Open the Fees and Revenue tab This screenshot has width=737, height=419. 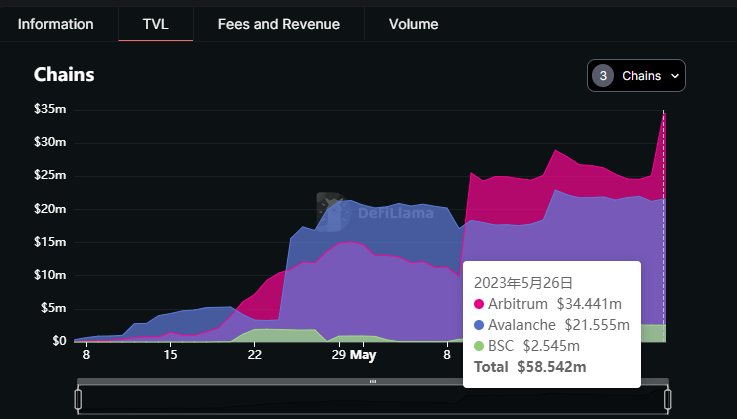point(278,24)
